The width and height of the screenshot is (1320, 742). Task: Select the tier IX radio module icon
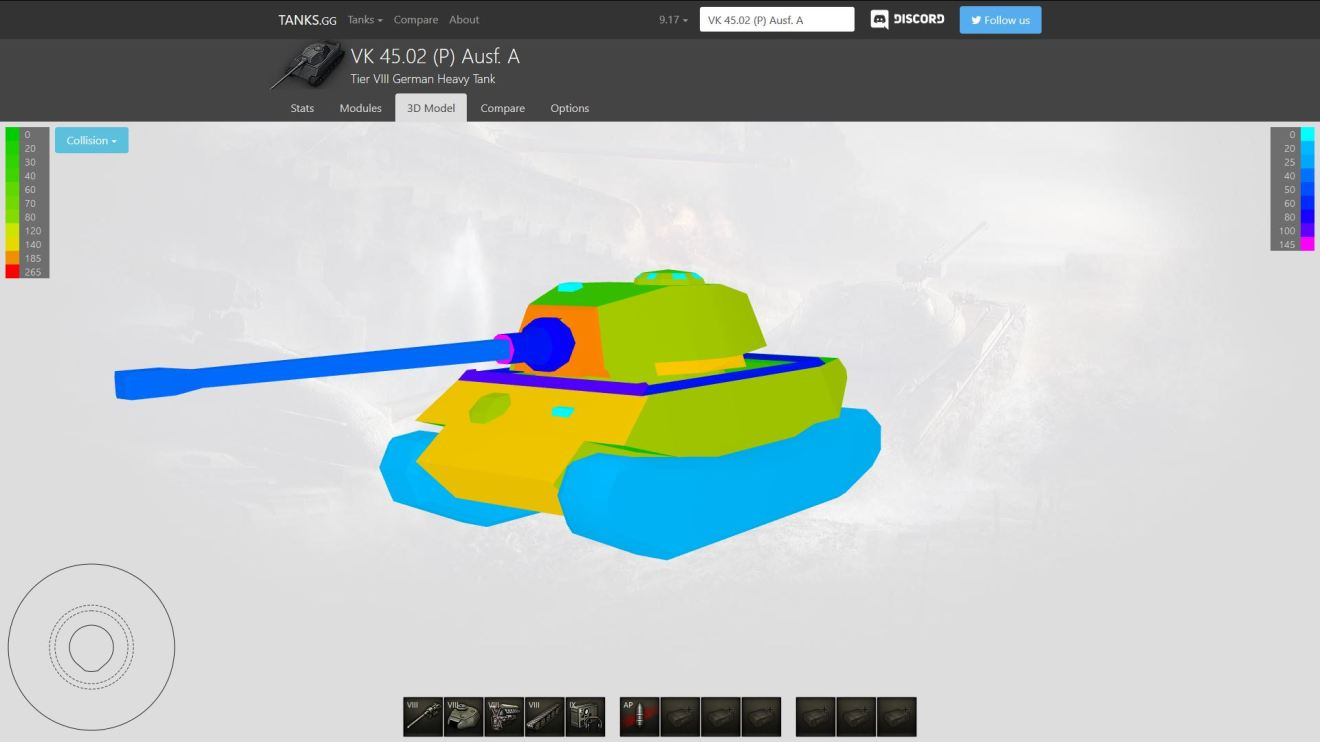pos(585,717)
